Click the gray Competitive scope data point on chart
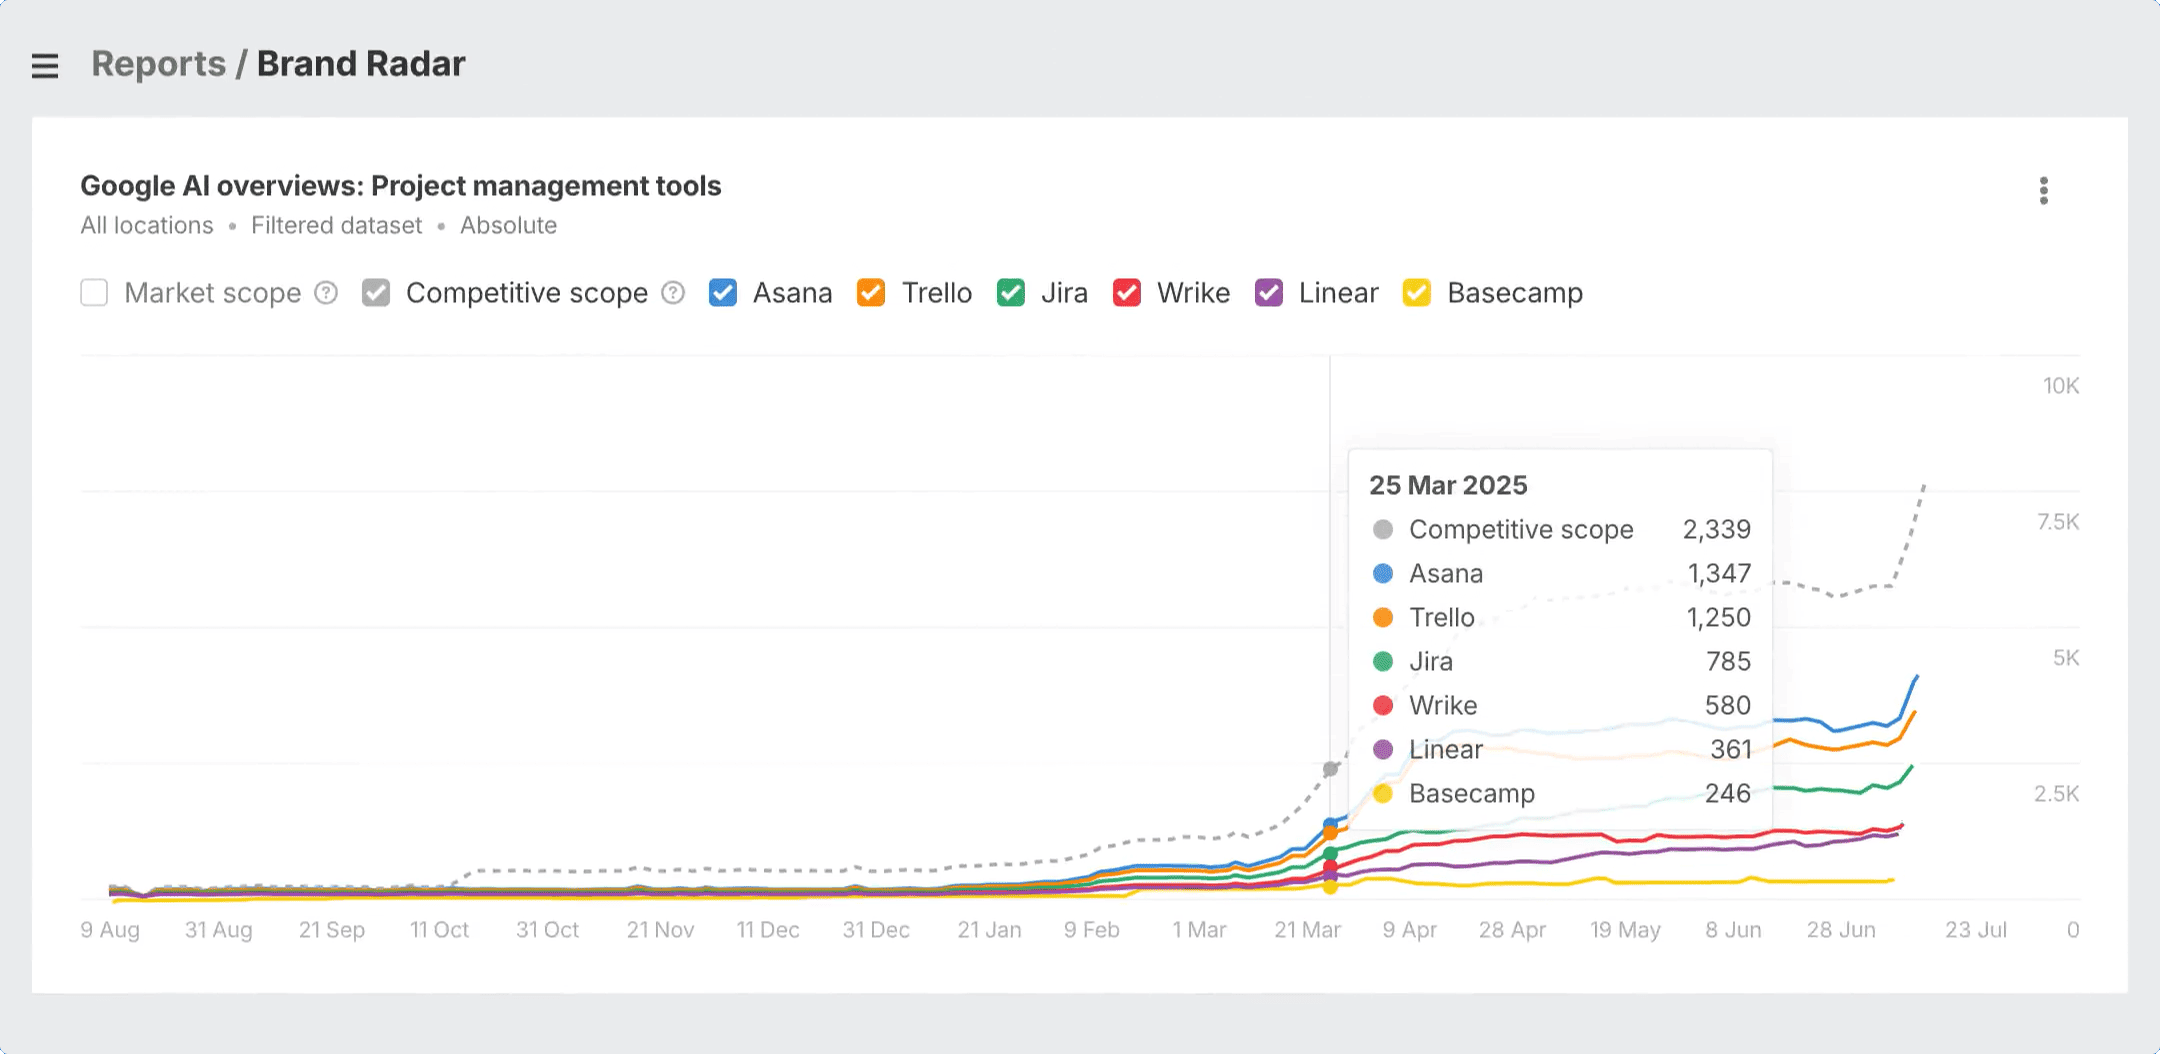Screen dimensions: 2160x1054 (x=1330, y=769)
